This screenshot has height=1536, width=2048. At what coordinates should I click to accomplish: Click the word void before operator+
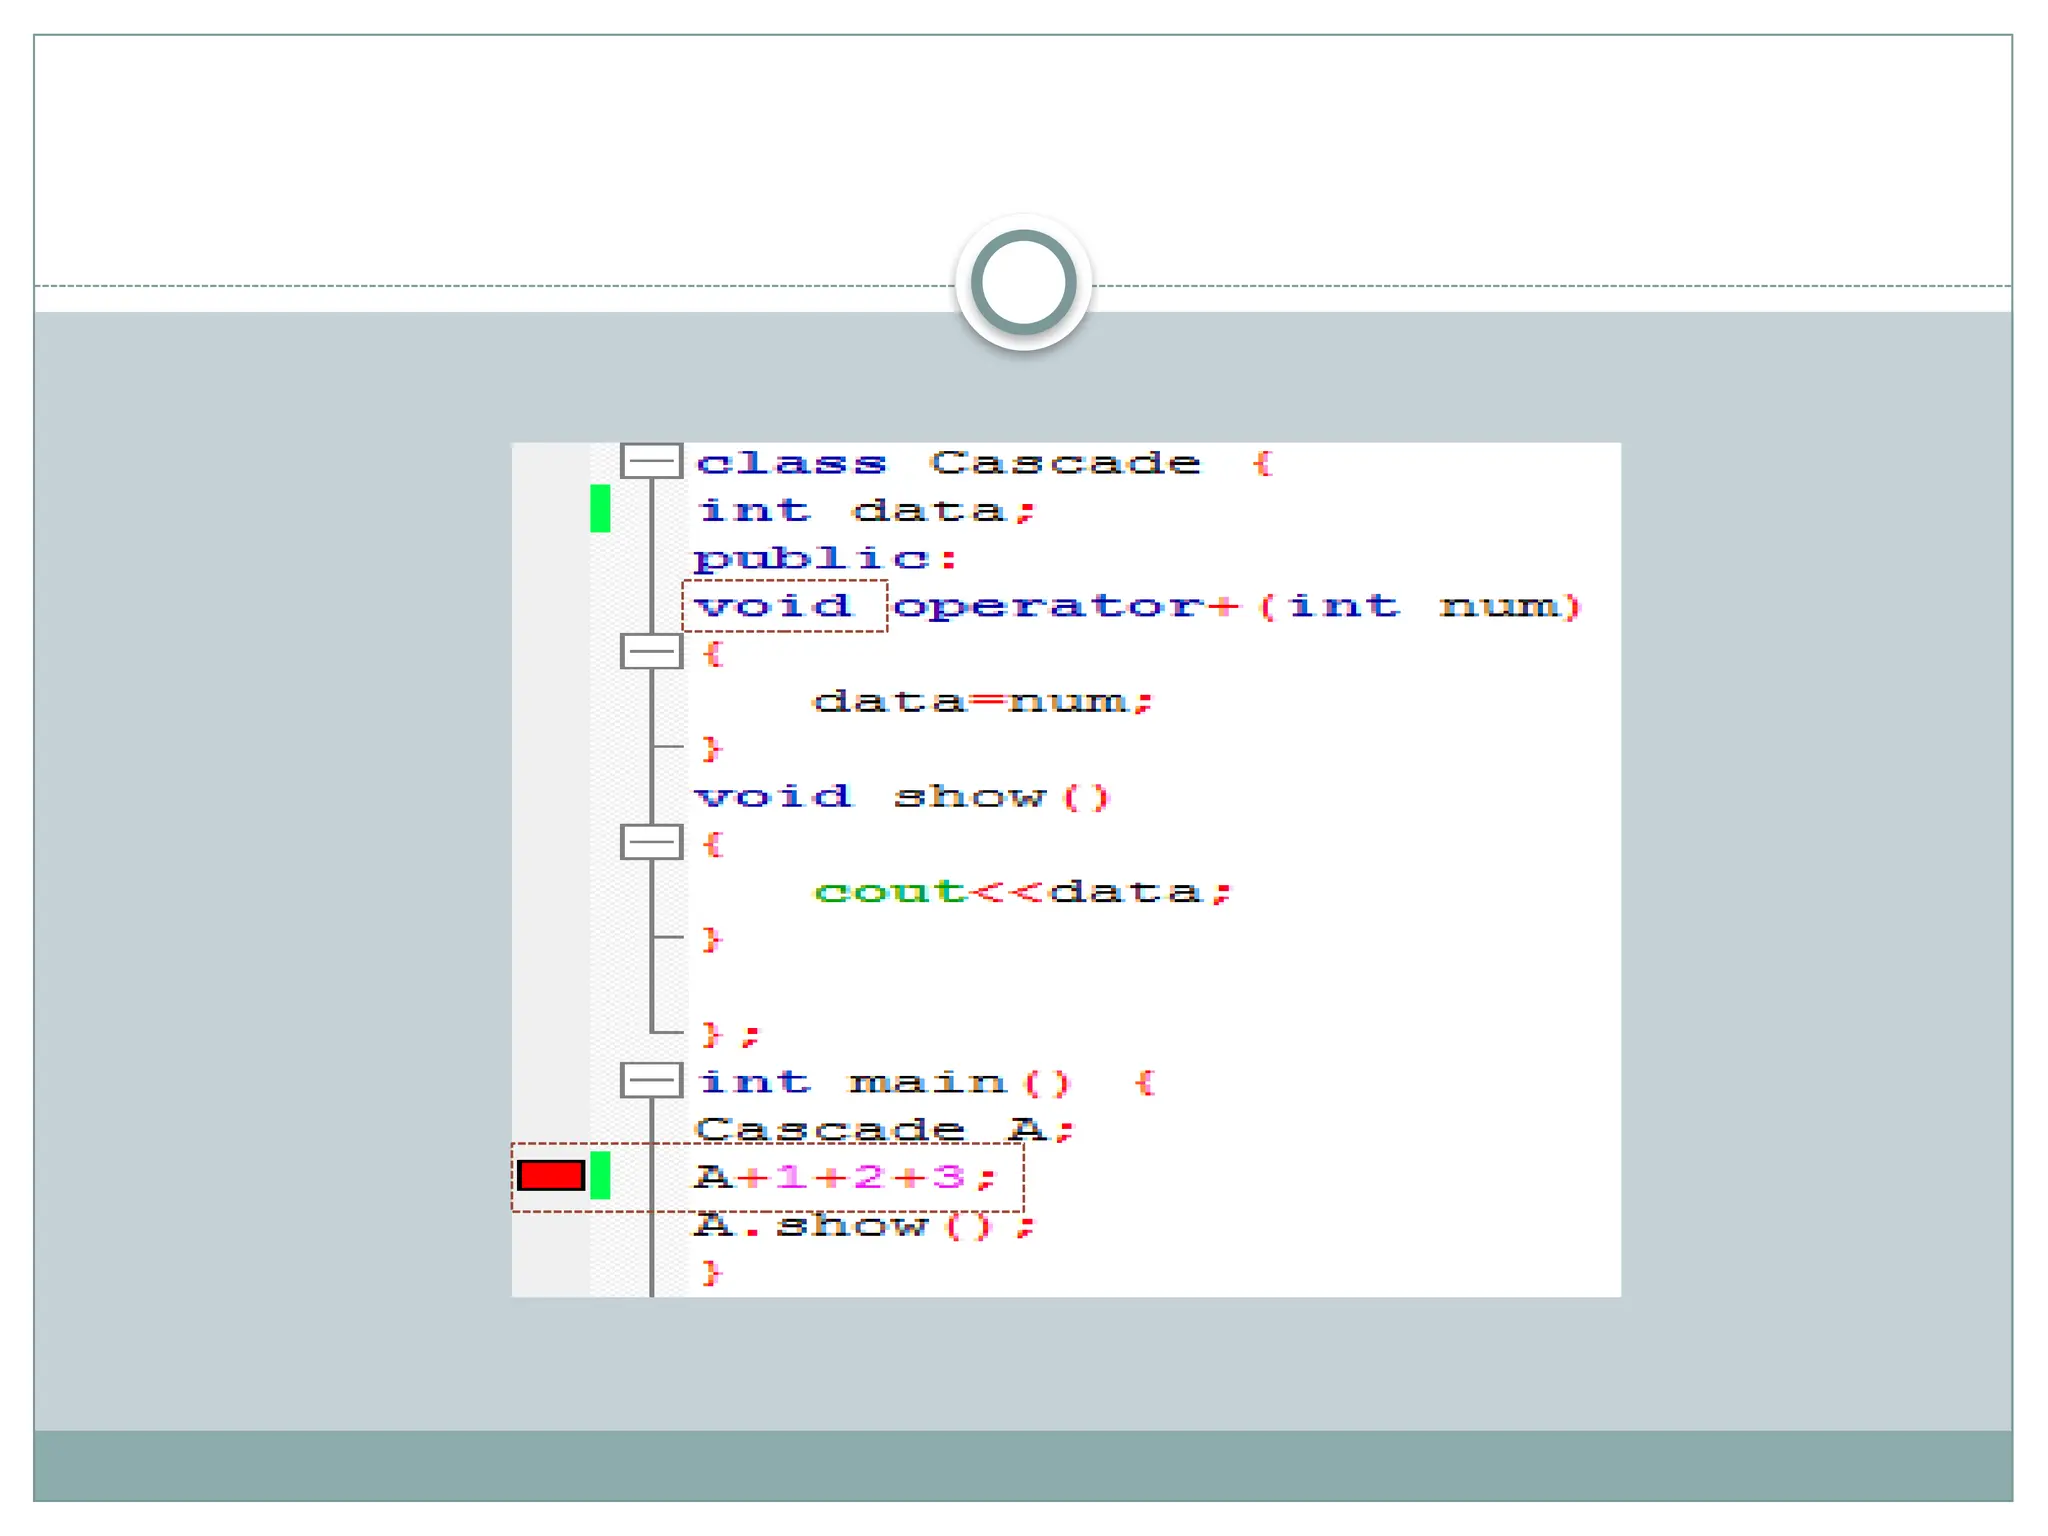[x=774, y=606]
